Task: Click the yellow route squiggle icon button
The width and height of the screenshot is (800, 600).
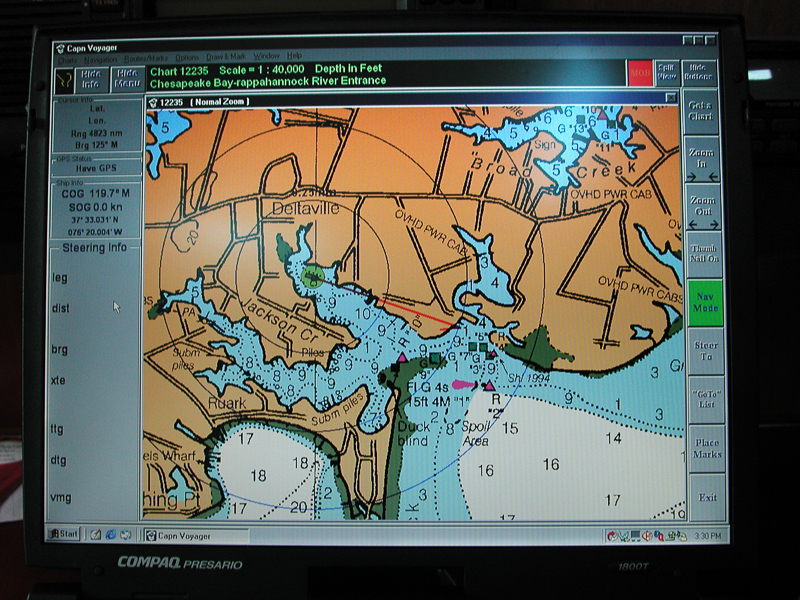Action: click(64, 80)
